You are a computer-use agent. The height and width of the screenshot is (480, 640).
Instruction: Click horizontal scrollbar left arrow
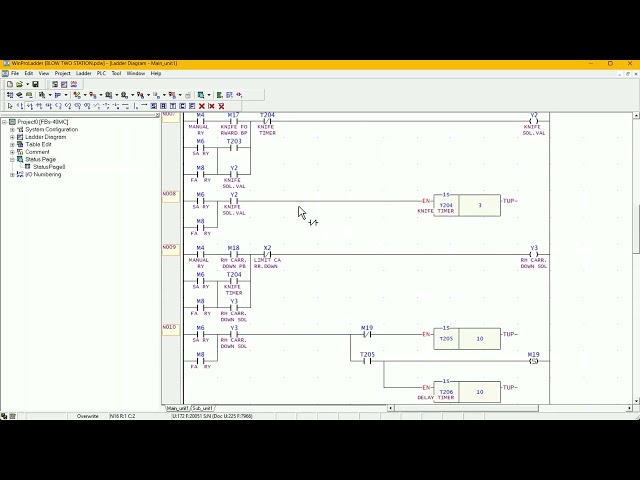[x=391, y=408]
